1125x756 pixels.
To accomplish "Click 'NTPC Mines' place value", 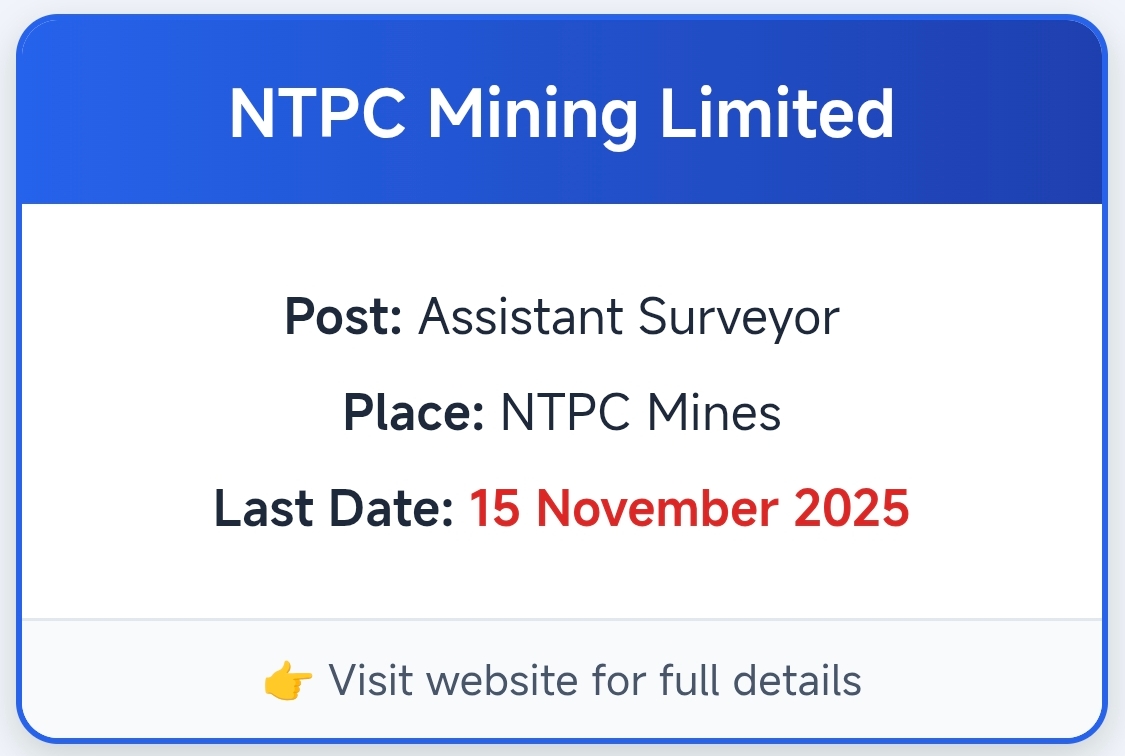I will (641, 413).
